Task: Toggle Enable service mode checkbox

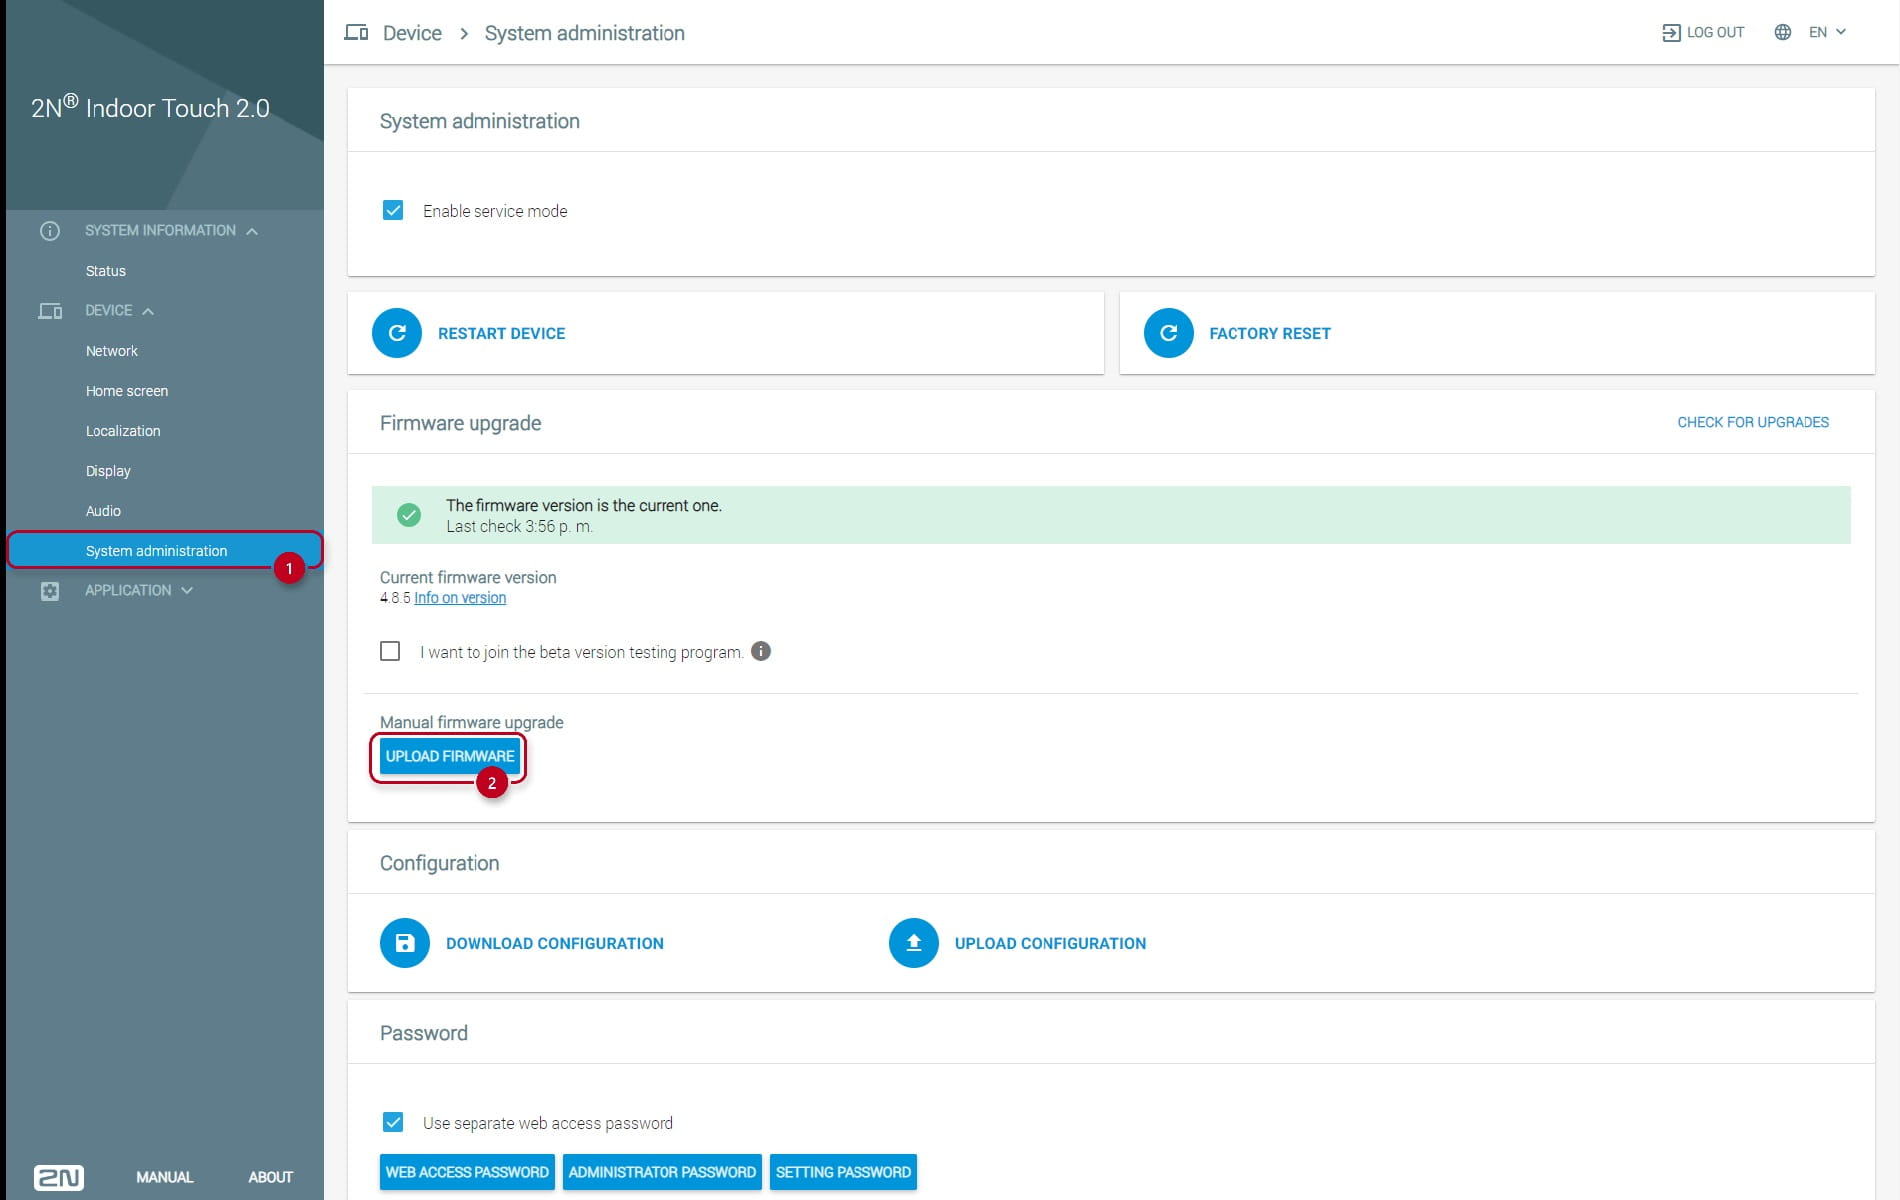Action: [x=393, y=210]
